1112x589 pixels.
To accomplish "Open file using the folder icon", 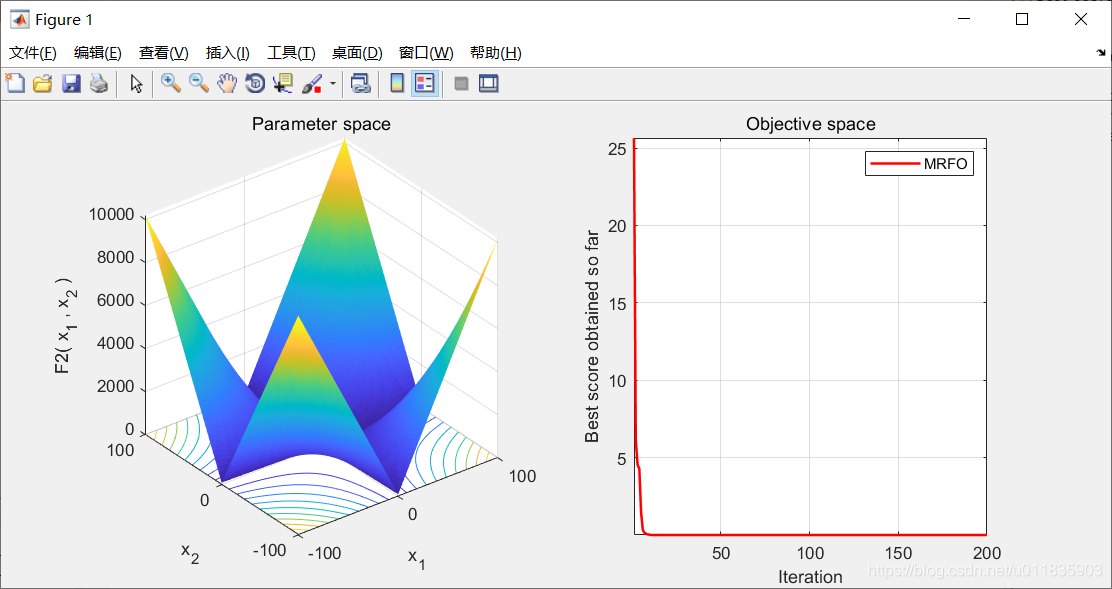I will tap(43, 84).
